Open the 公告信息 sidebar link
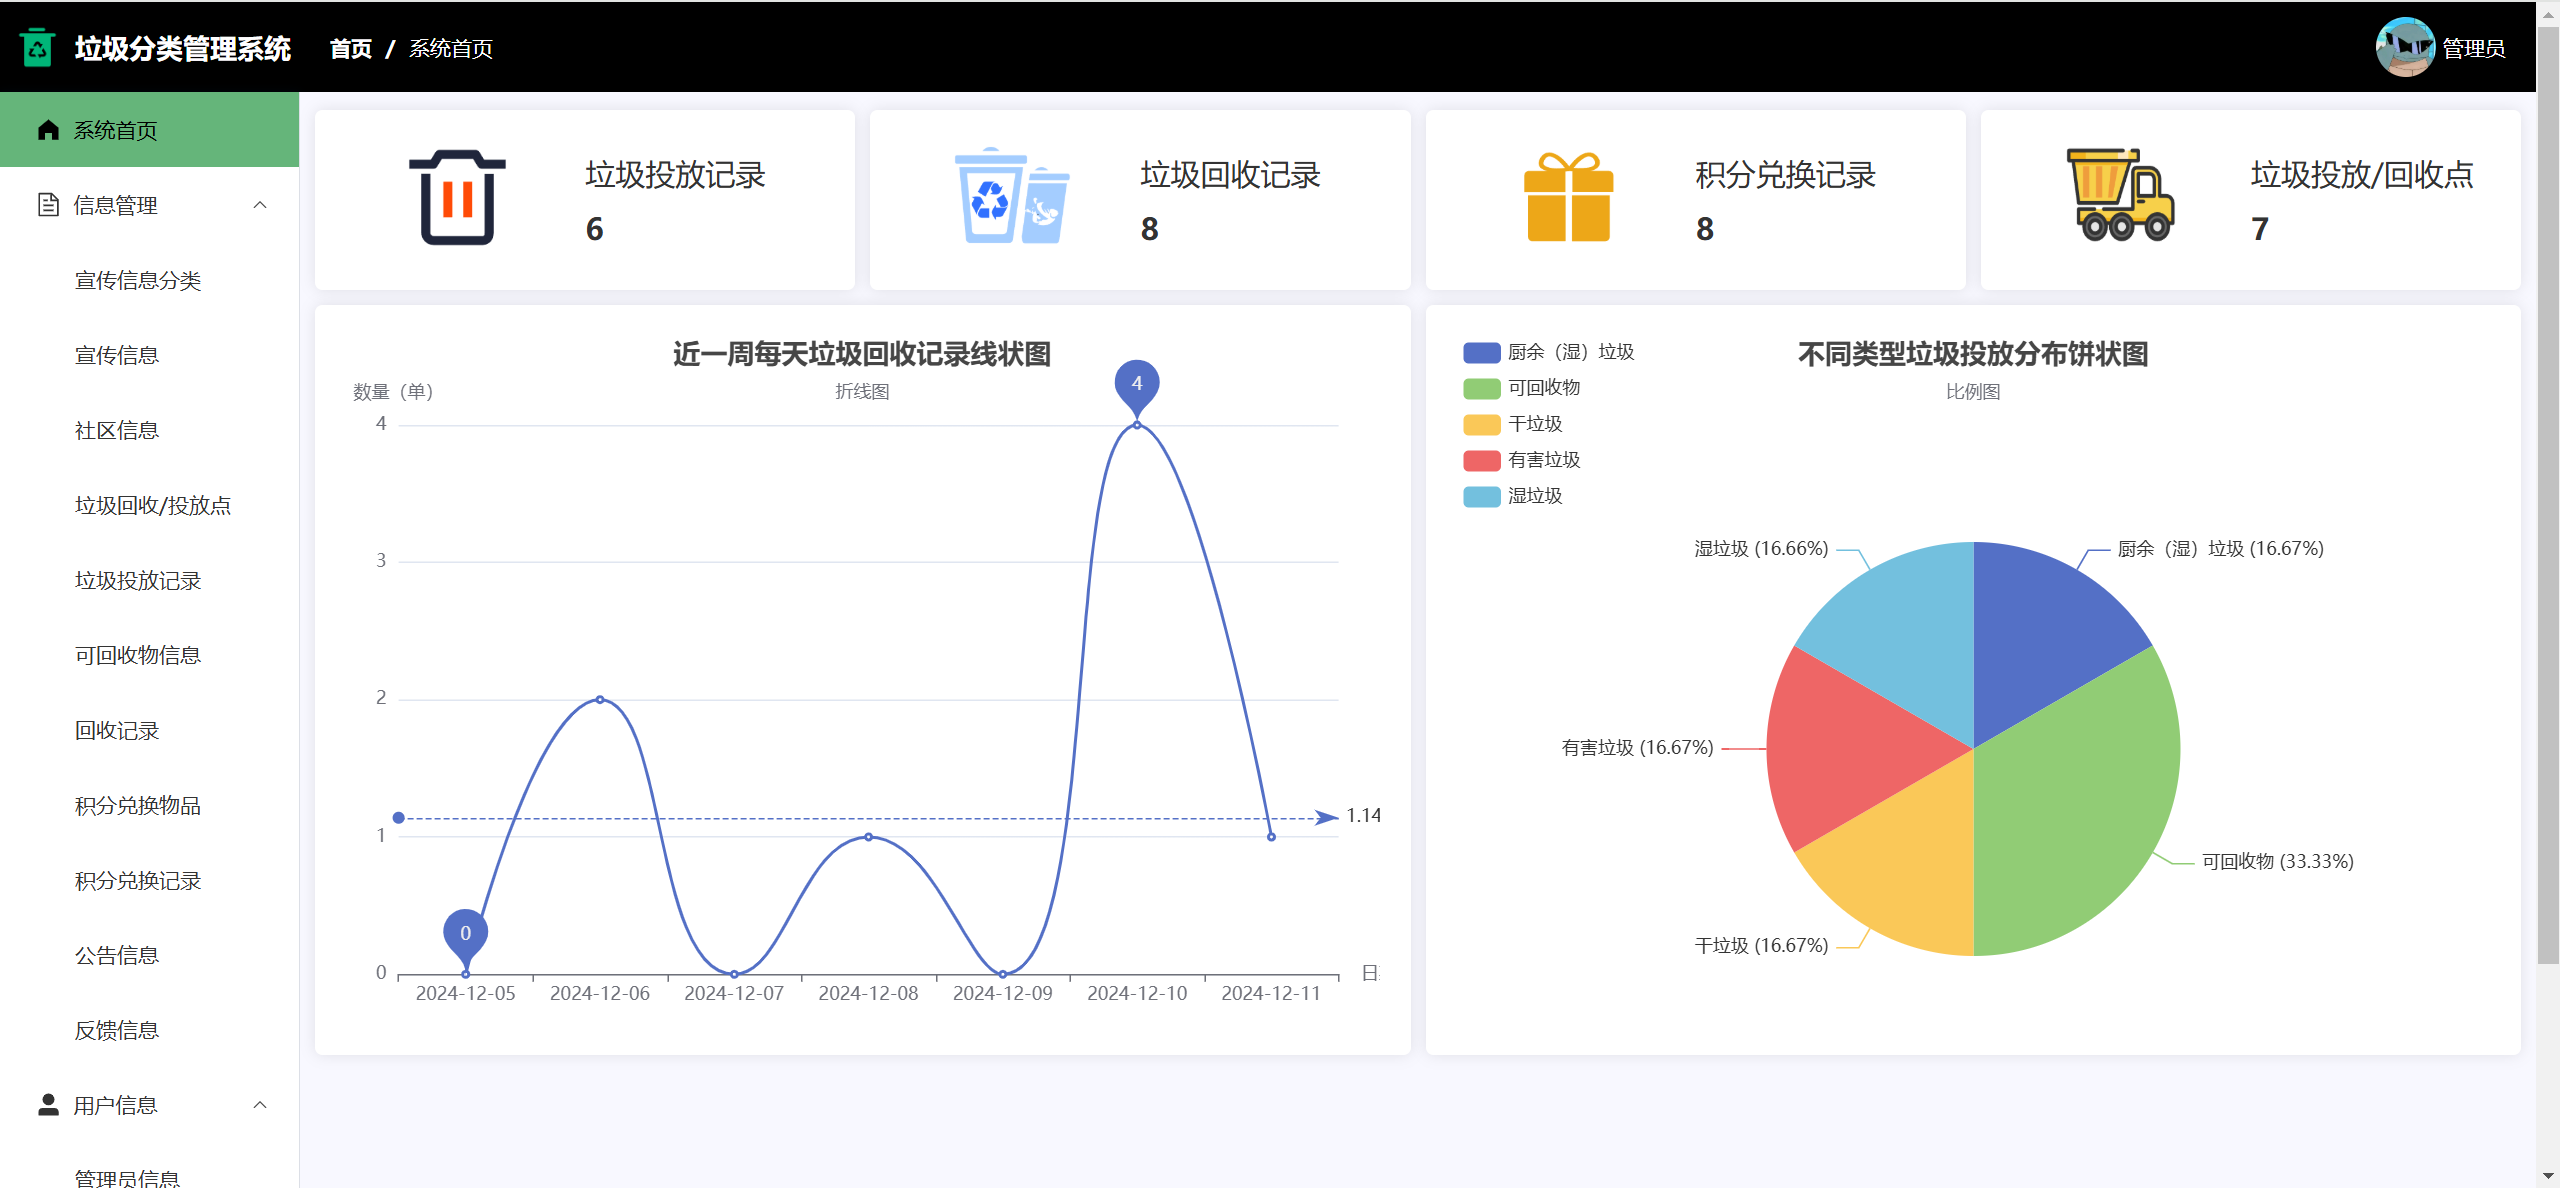Screen dimensions: 2560x1188 pos(117,956)
